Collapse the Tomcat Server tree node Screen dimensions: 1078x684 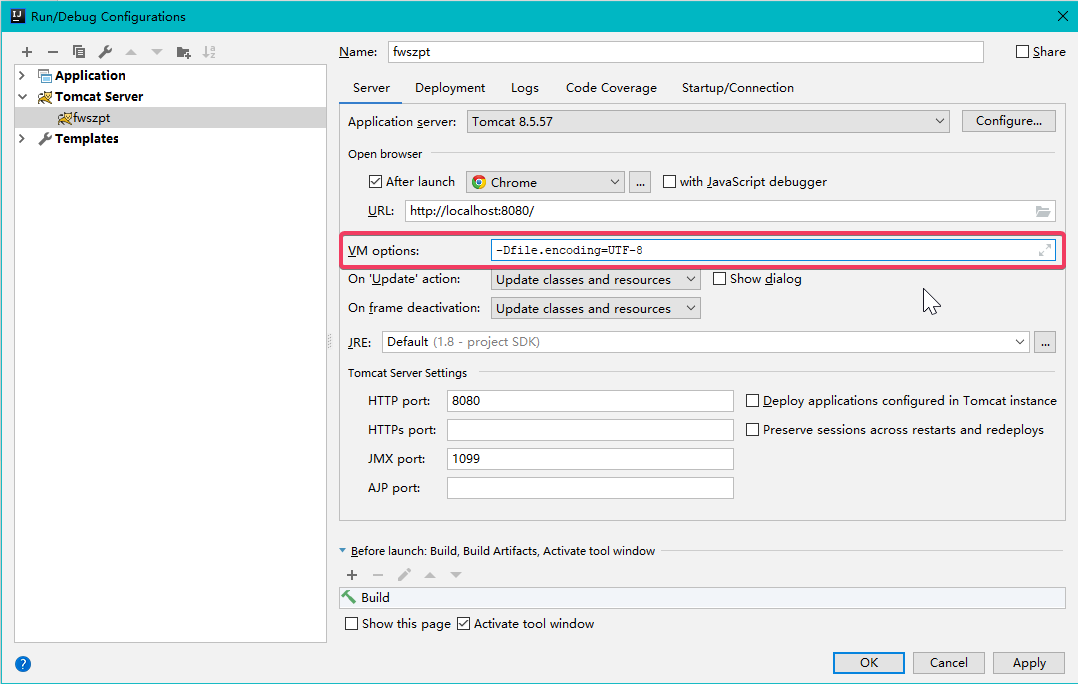click(22, 96)
